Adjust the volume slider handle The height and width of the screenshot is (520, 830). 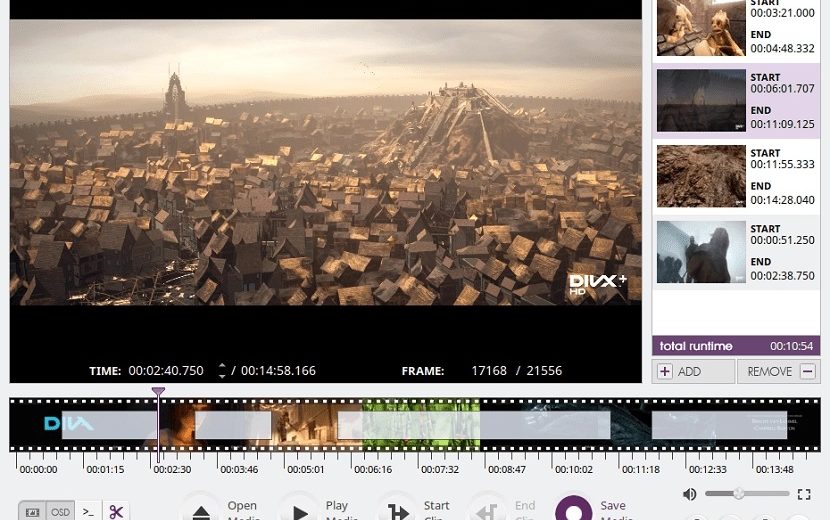tap(738, 494)
